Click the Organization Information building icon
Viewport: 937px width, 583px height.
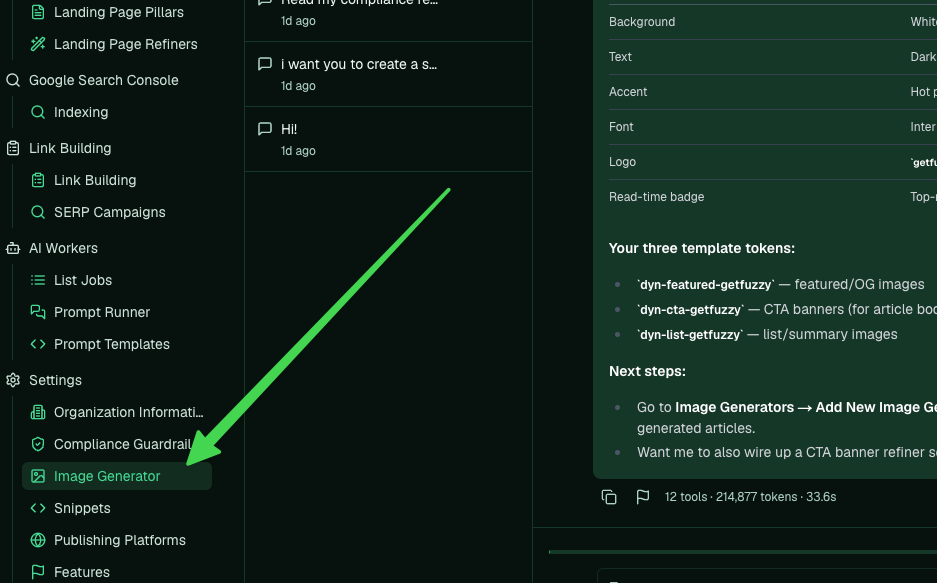tap(38, 412)
